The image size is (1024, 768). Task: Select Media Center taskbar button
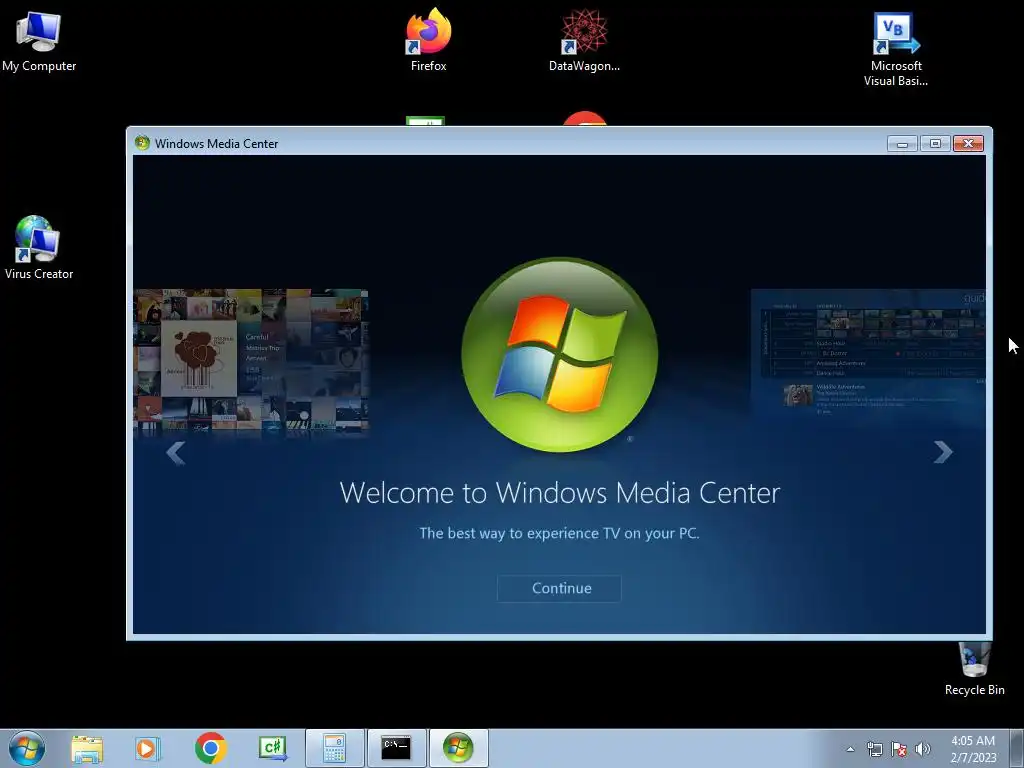458,748
